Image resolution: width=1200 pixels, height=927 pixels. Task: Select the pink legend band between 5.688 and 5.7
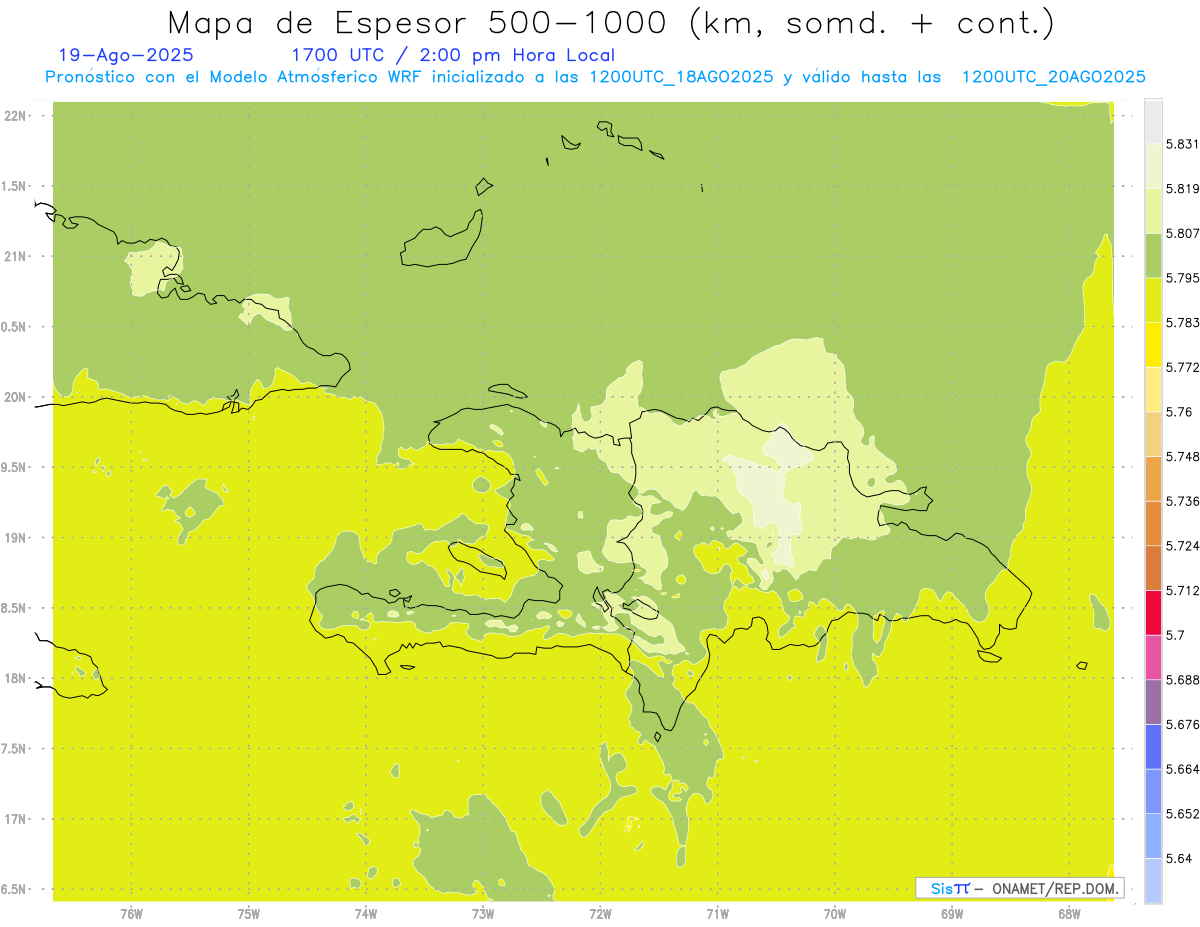pos(1152,657)
